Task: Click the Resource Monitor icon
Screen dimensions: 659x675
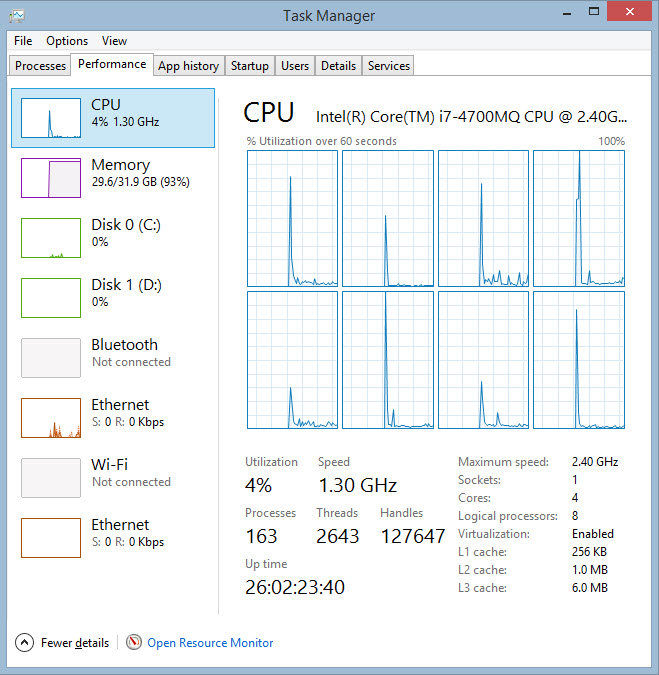Action: click(x=134, y=643)
